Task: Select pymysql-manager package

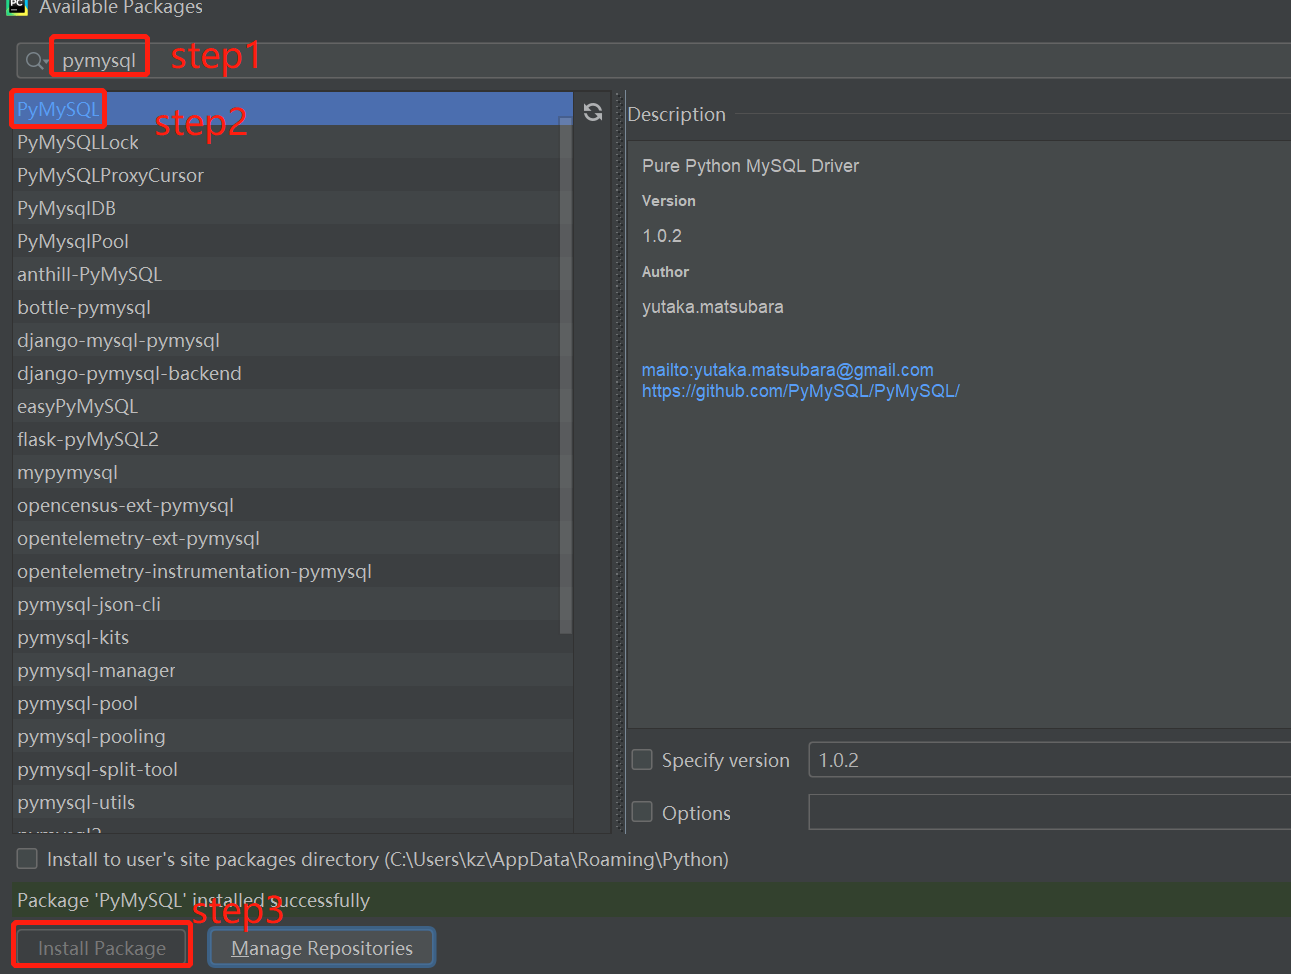Action: pyautogui.click(x=292, y=670)
